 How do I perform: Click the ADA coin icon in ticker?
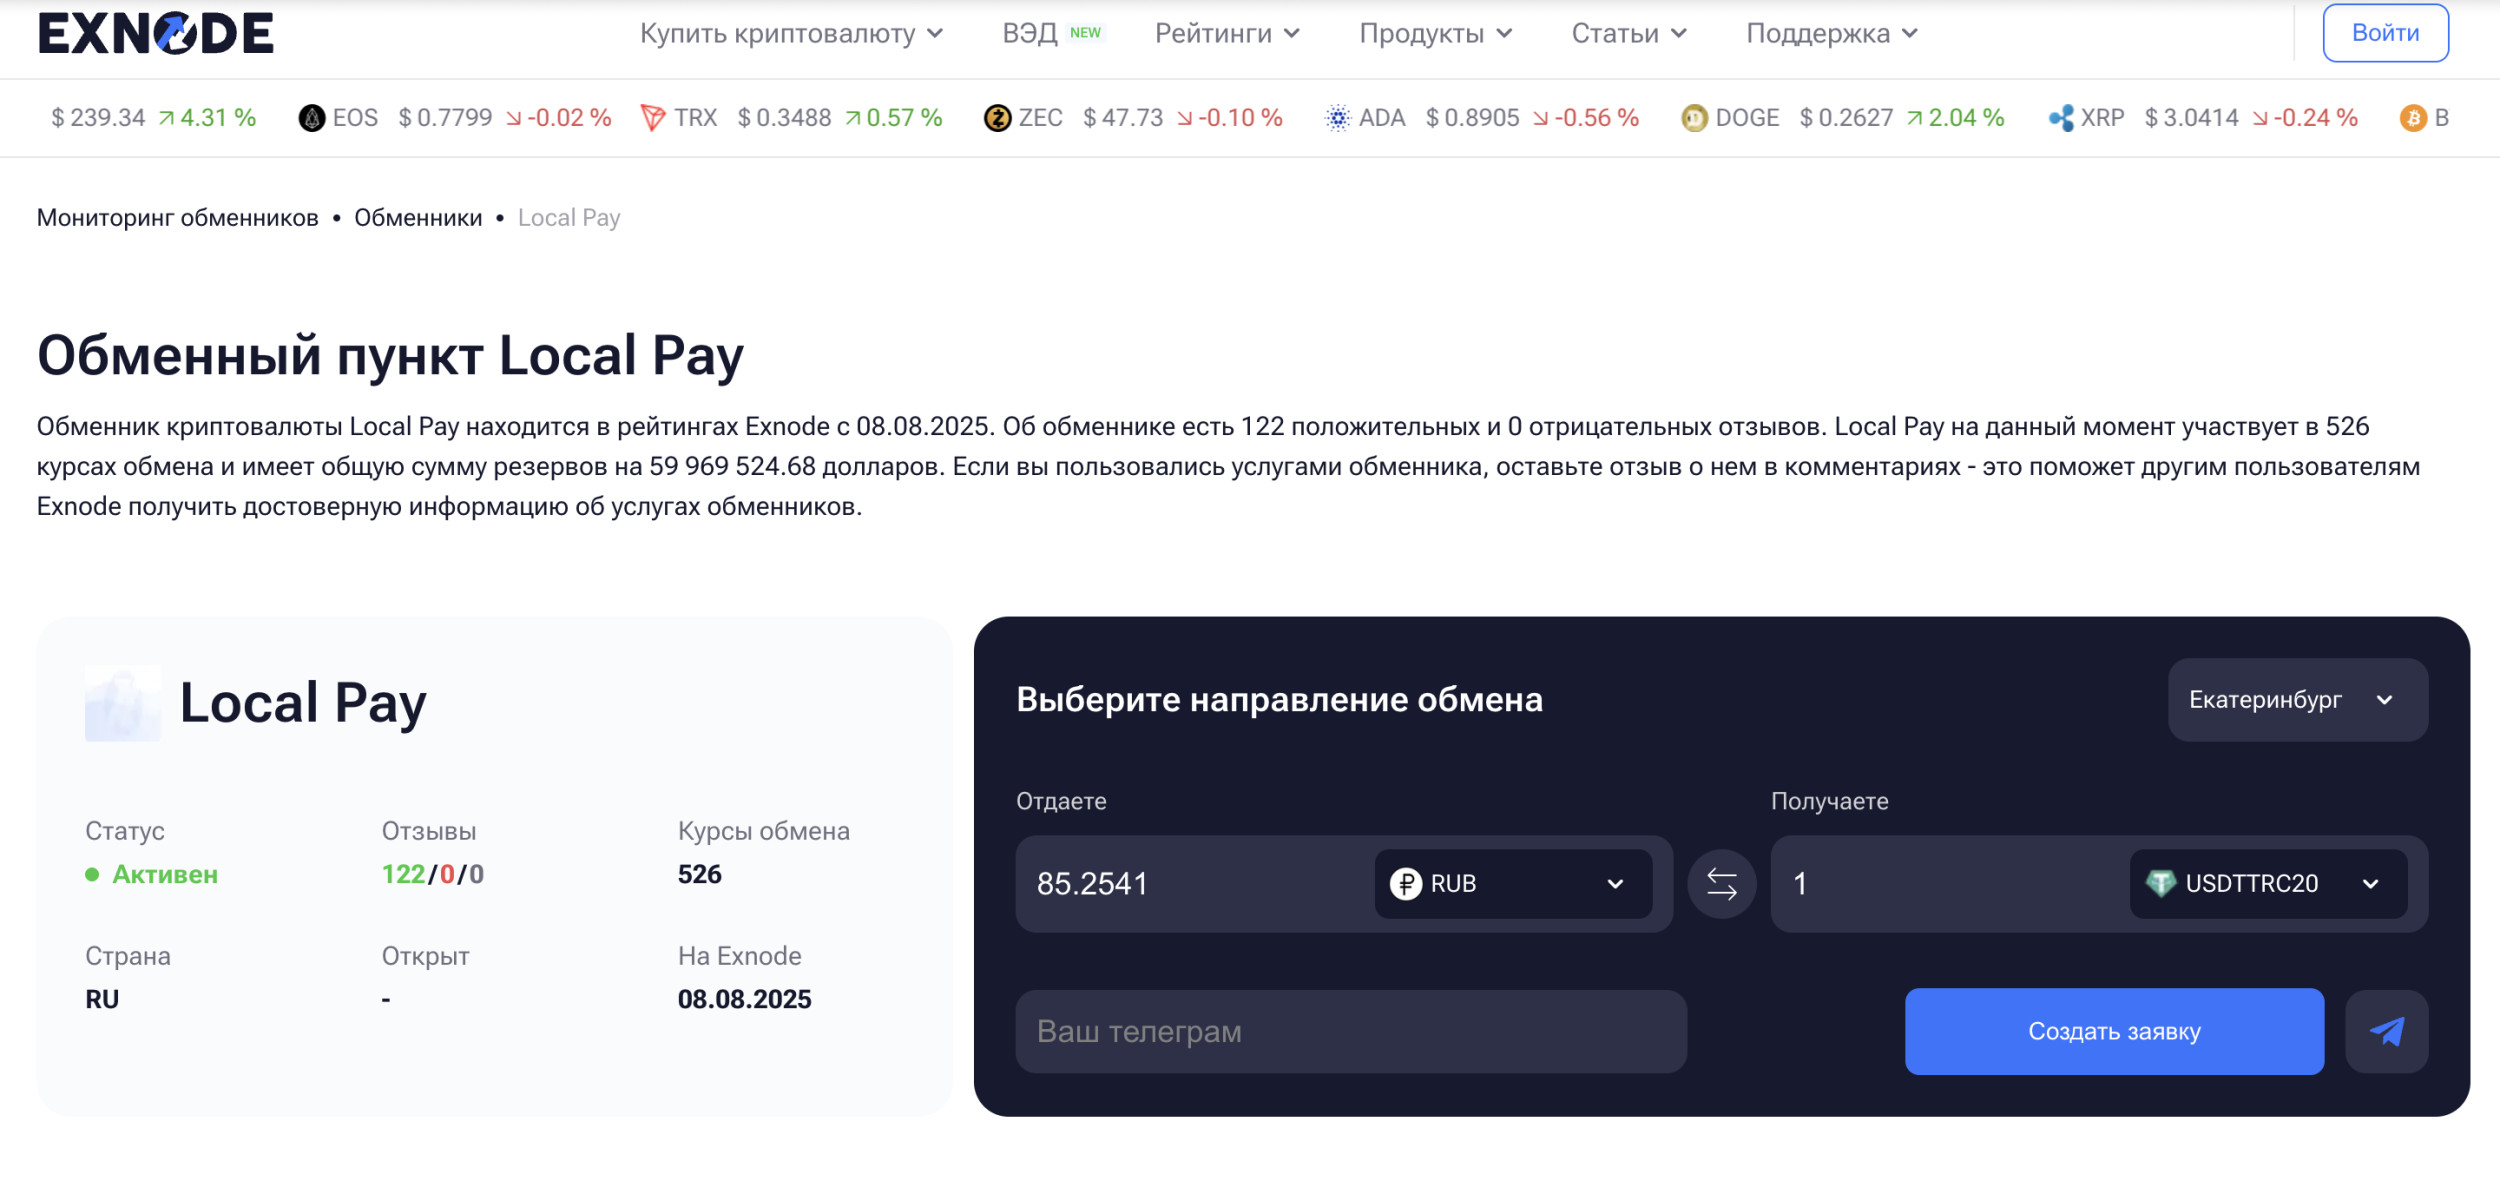1337,118
